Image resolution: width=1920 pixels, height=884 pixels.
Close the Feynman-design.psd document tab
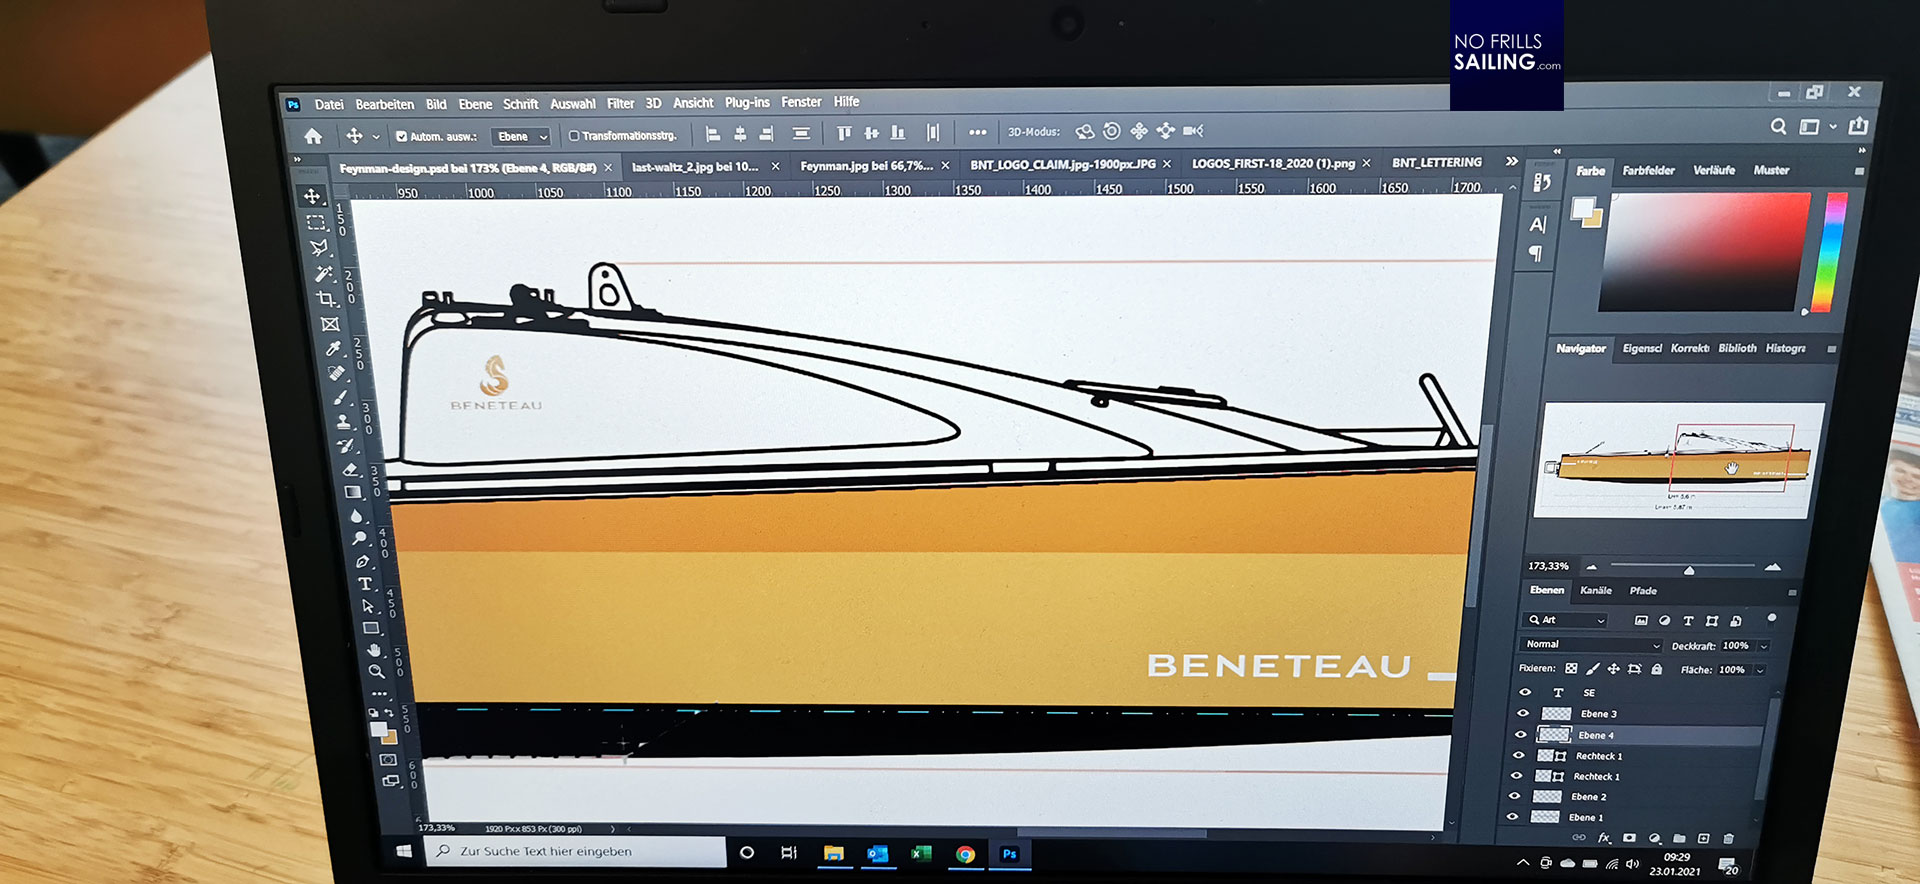(607, 168)
